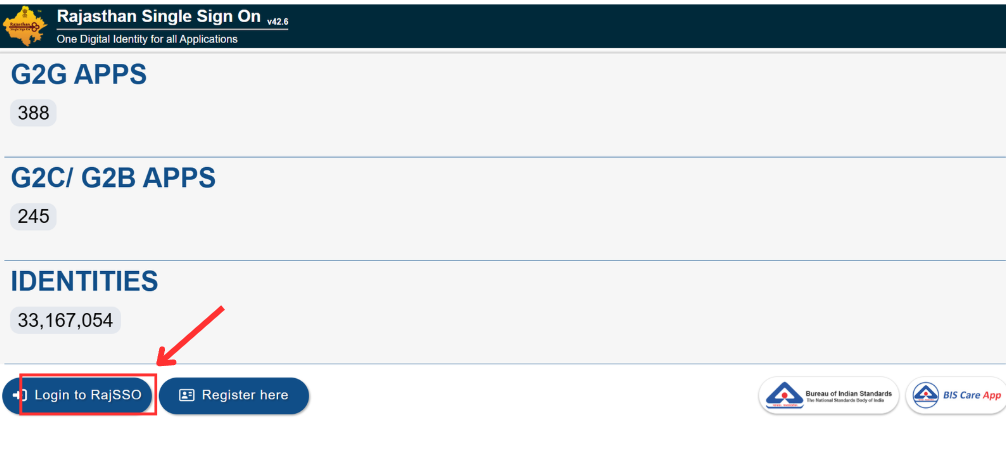Click the 245 count badge

(x=33, y=217)
